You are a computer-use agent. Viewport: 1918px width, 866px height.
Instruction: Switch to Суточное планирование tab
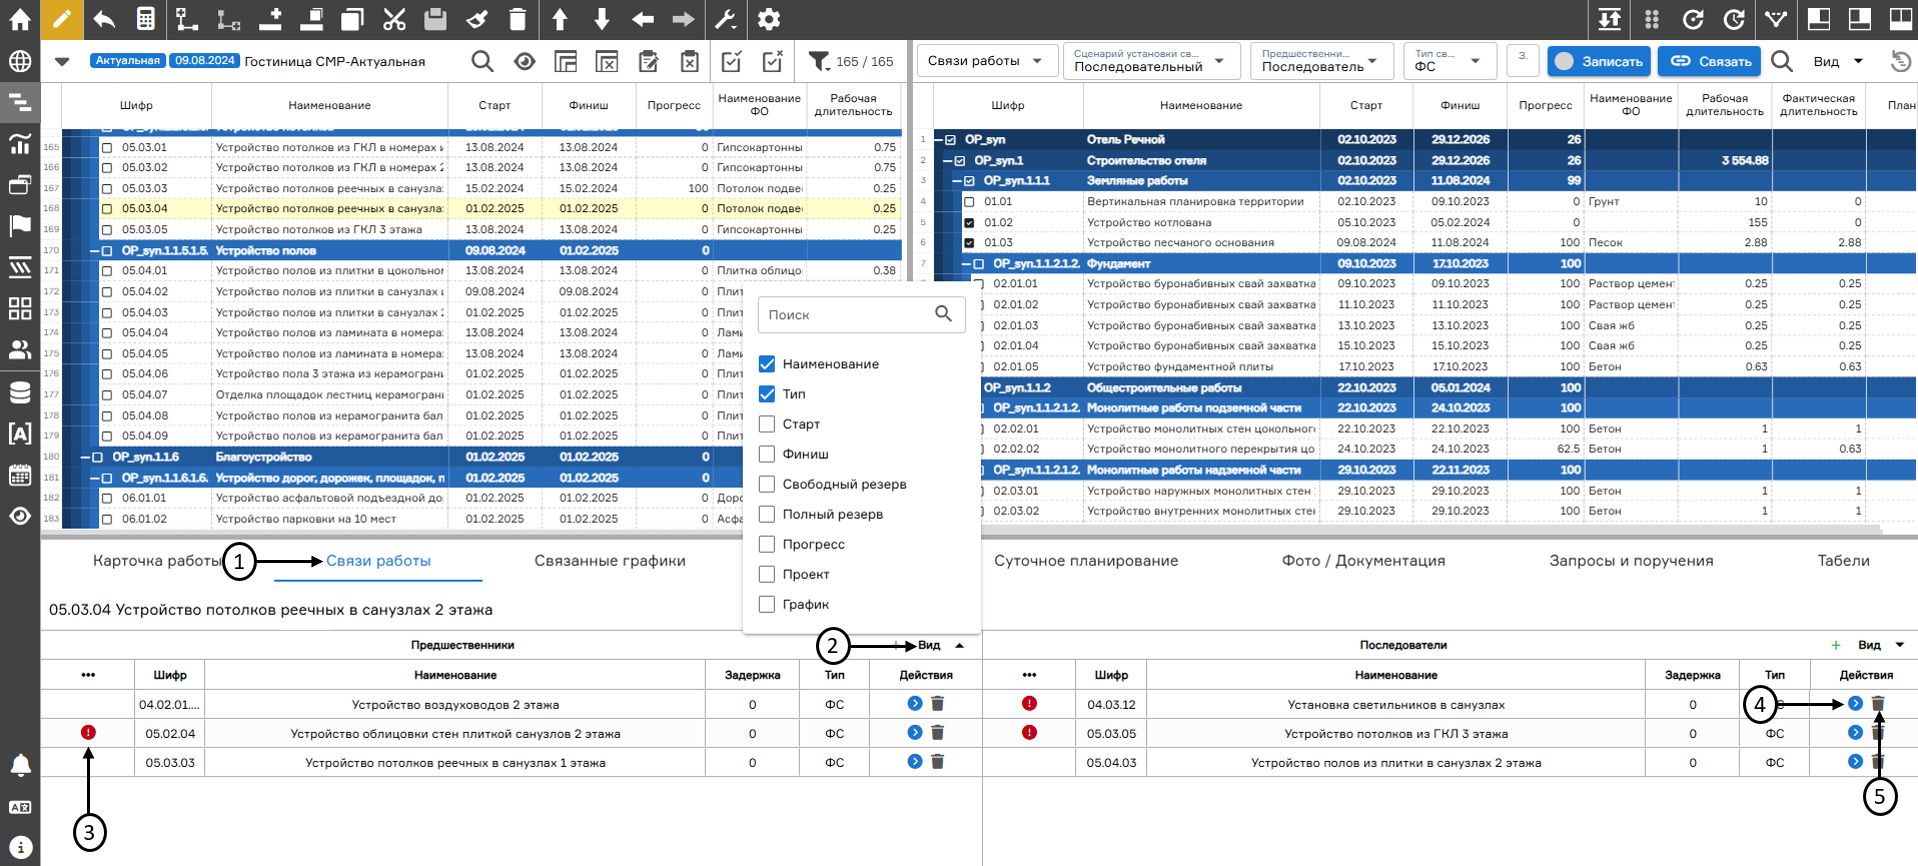(1086, 561)
